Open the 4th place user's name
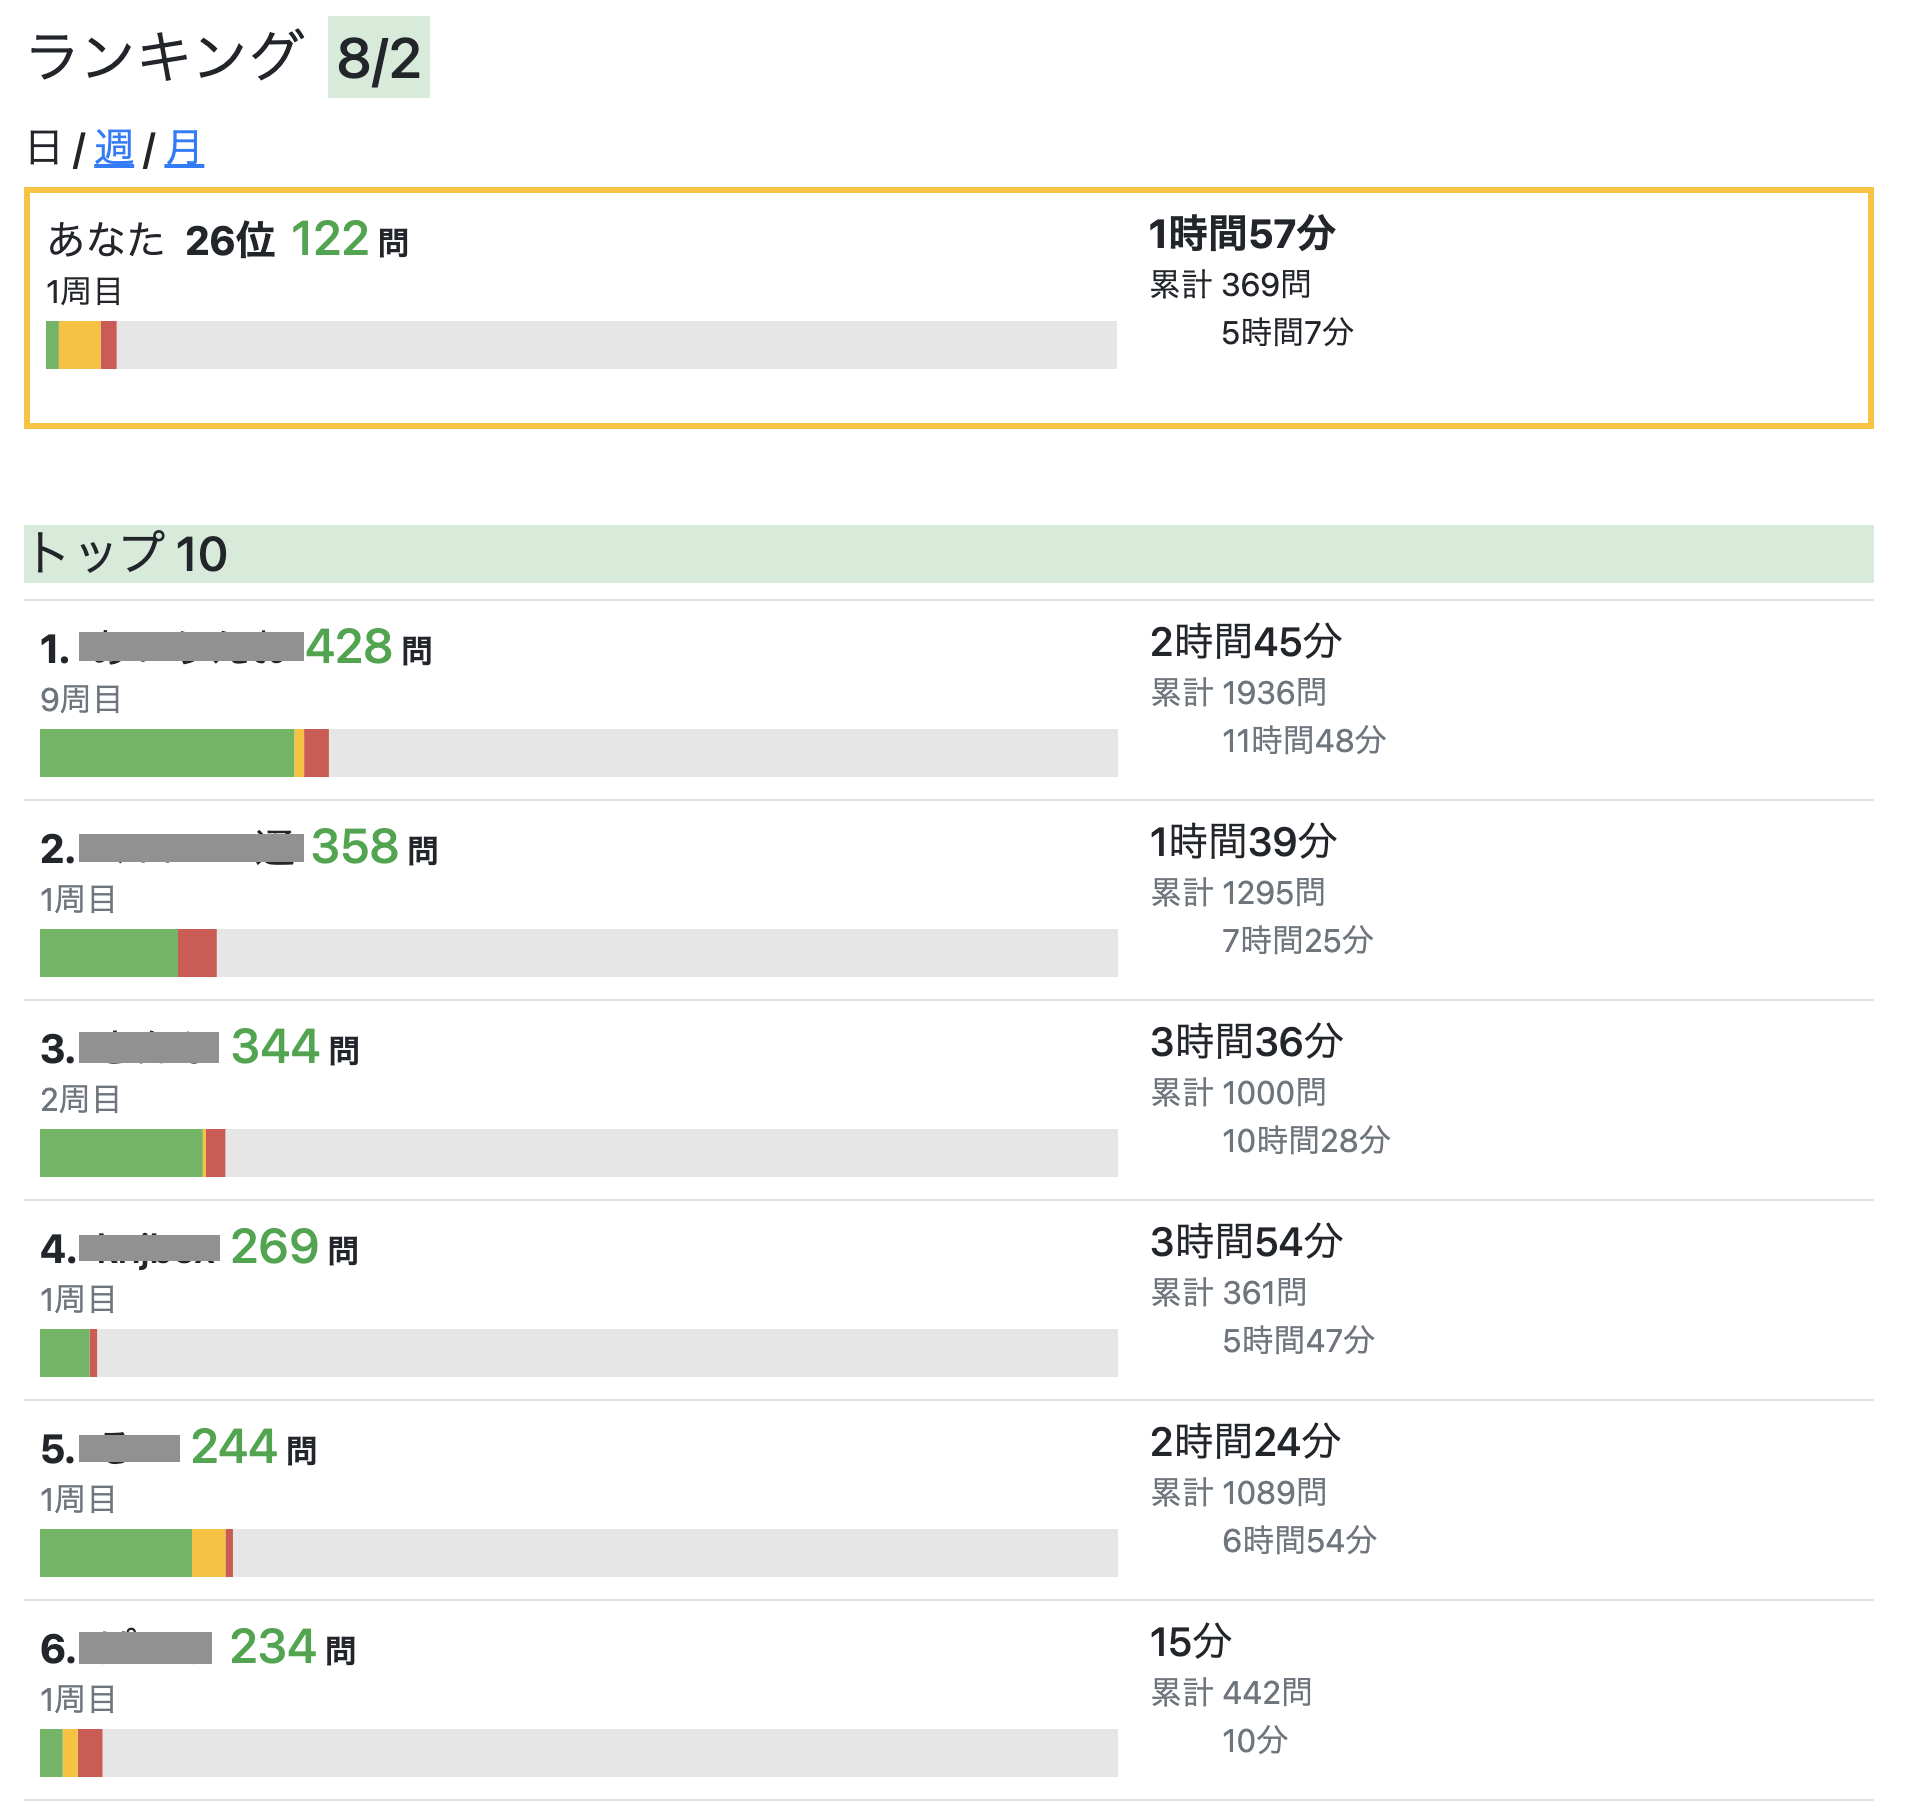The image size is (1916, 1802). click(148, 1248)
